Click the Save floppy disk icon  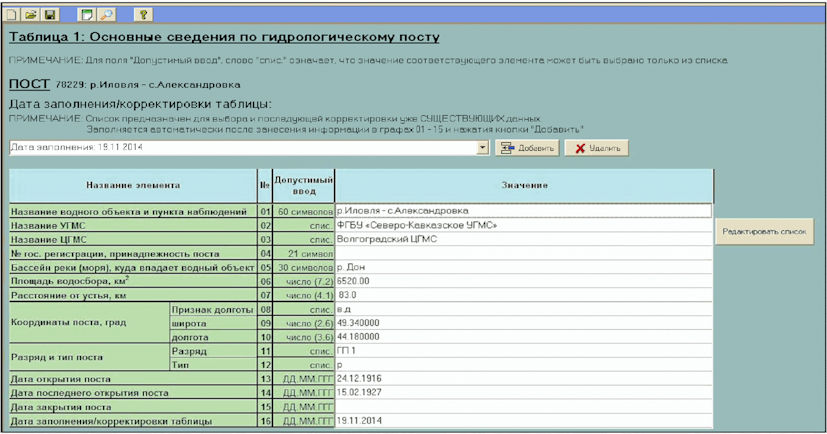point(49,15)
